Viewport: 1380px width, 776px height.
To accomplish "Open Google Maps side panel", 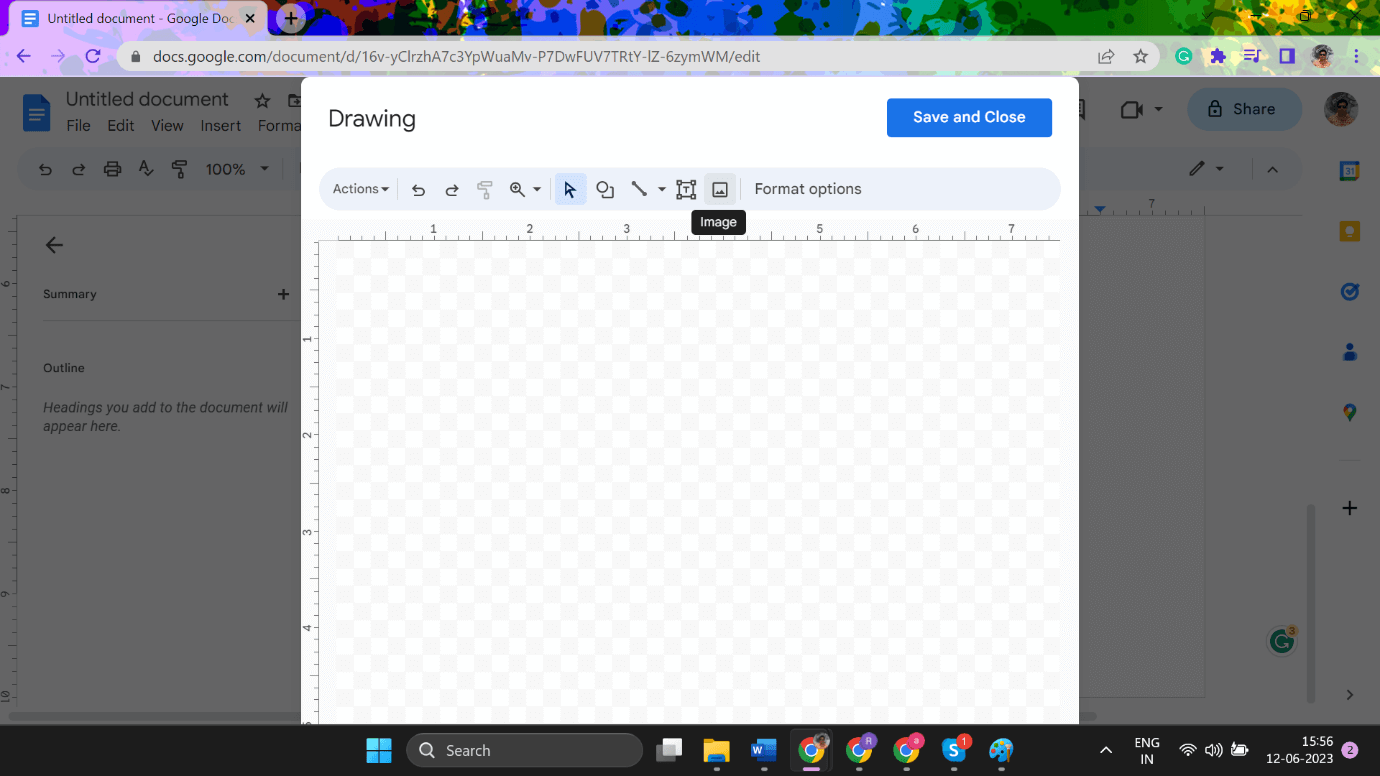I will pos(1349,412).
